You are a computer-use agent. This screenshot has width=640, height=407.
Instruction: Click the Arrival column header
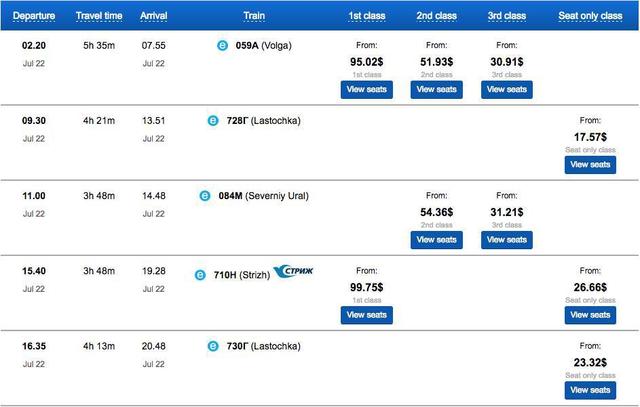click(x=153, y=16)
